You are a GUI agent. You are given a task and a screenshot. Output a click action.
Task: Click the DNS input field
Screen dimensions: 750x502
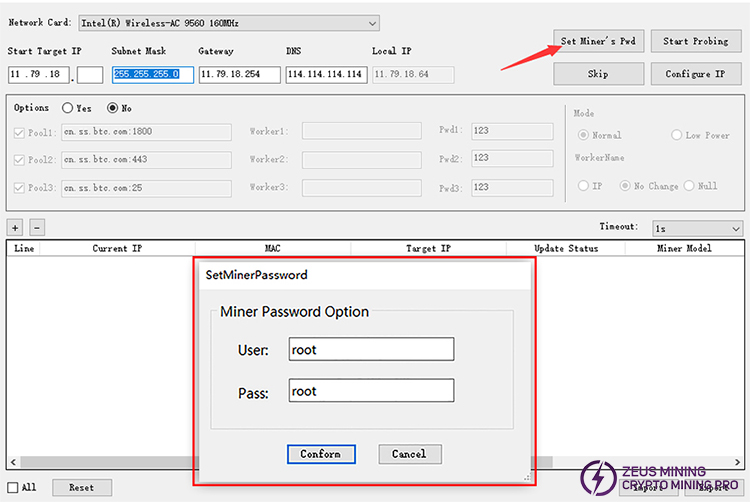tap(325, 74)
